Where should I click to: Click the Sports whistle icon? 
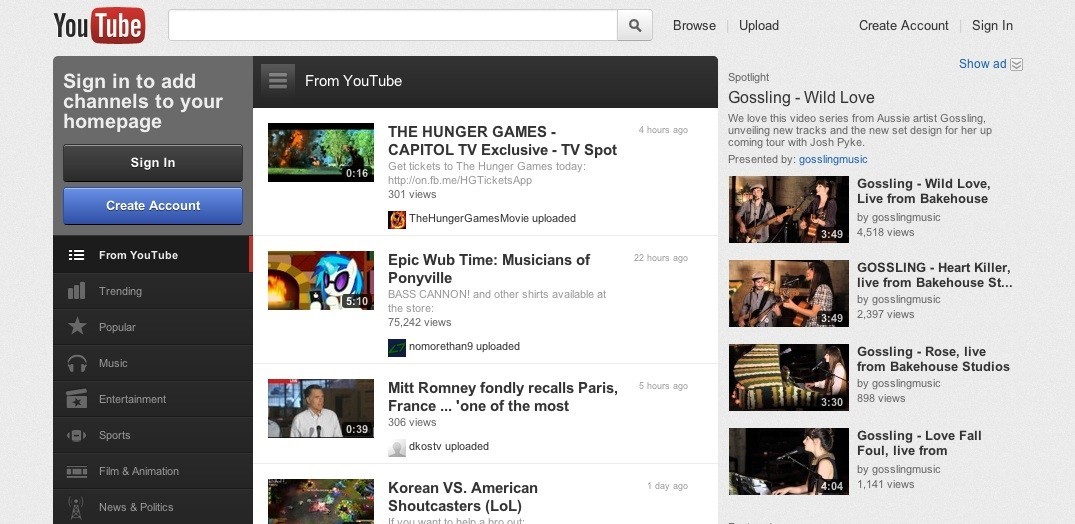pos(77,435)
